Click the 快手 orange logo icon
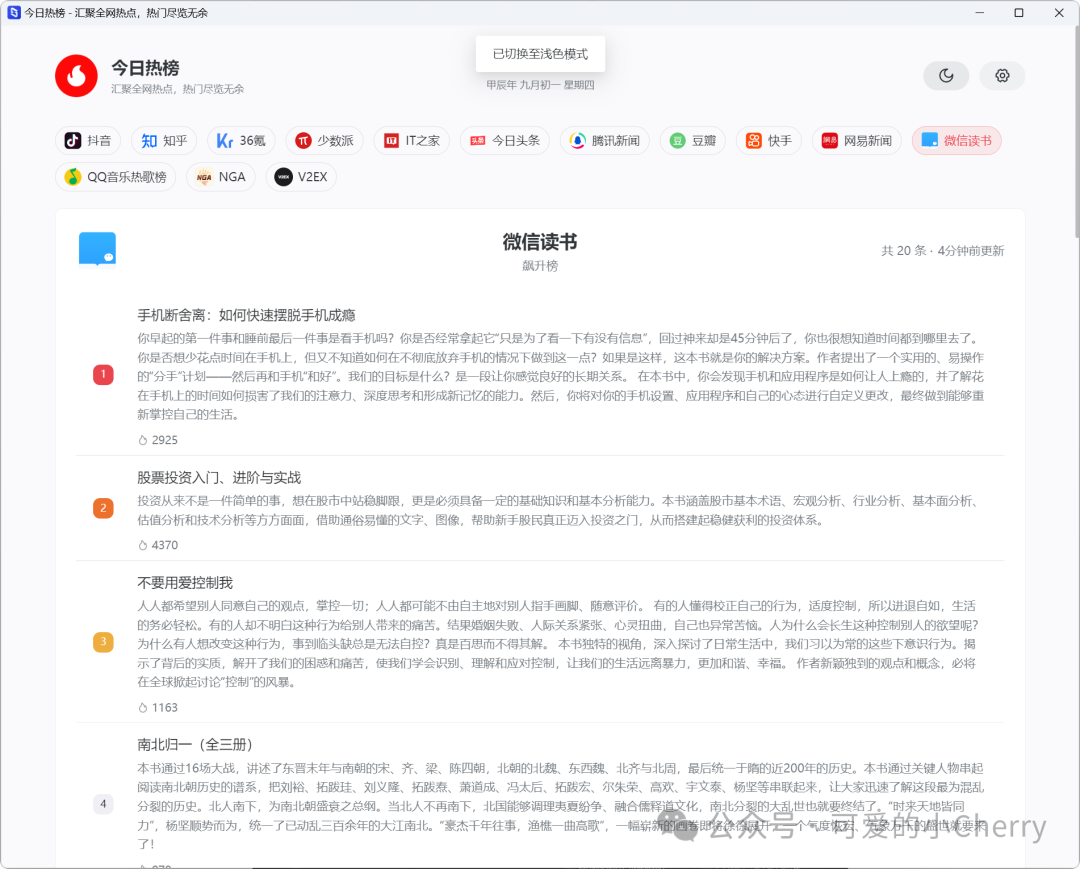The height and width of the screenshot is (869, 1080). point(754,140)
